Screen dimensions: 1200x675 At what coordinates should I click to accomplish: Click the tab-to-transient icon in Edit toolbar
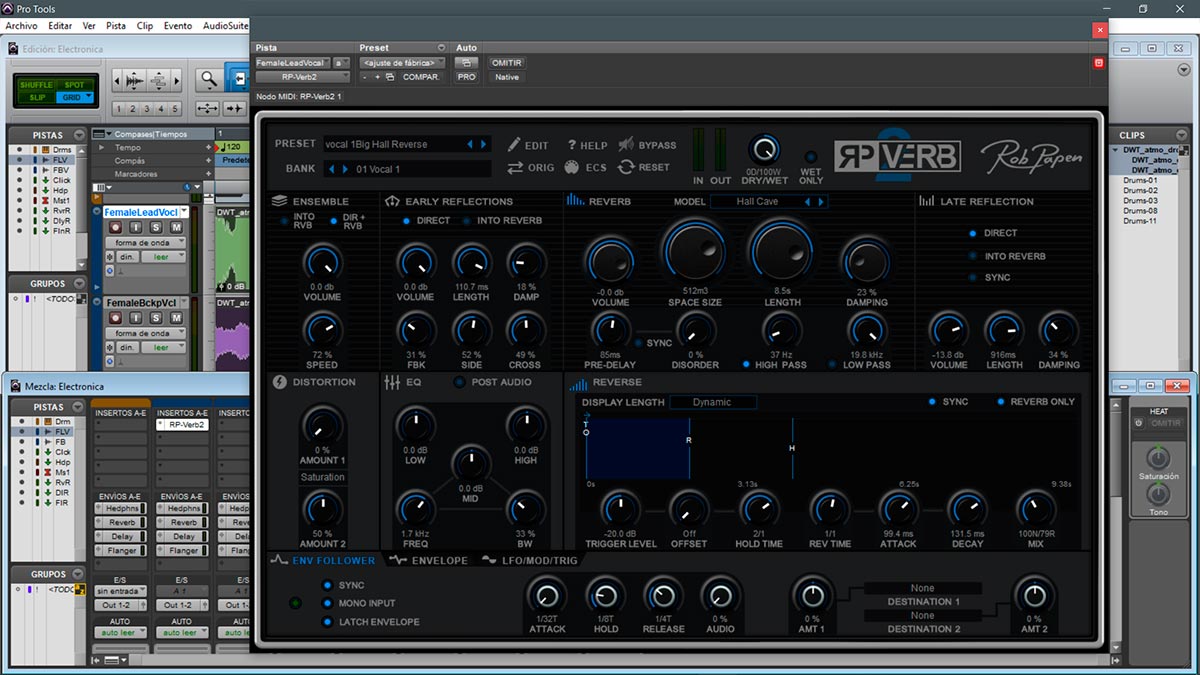pyautogui.click(x=236, y=109)
